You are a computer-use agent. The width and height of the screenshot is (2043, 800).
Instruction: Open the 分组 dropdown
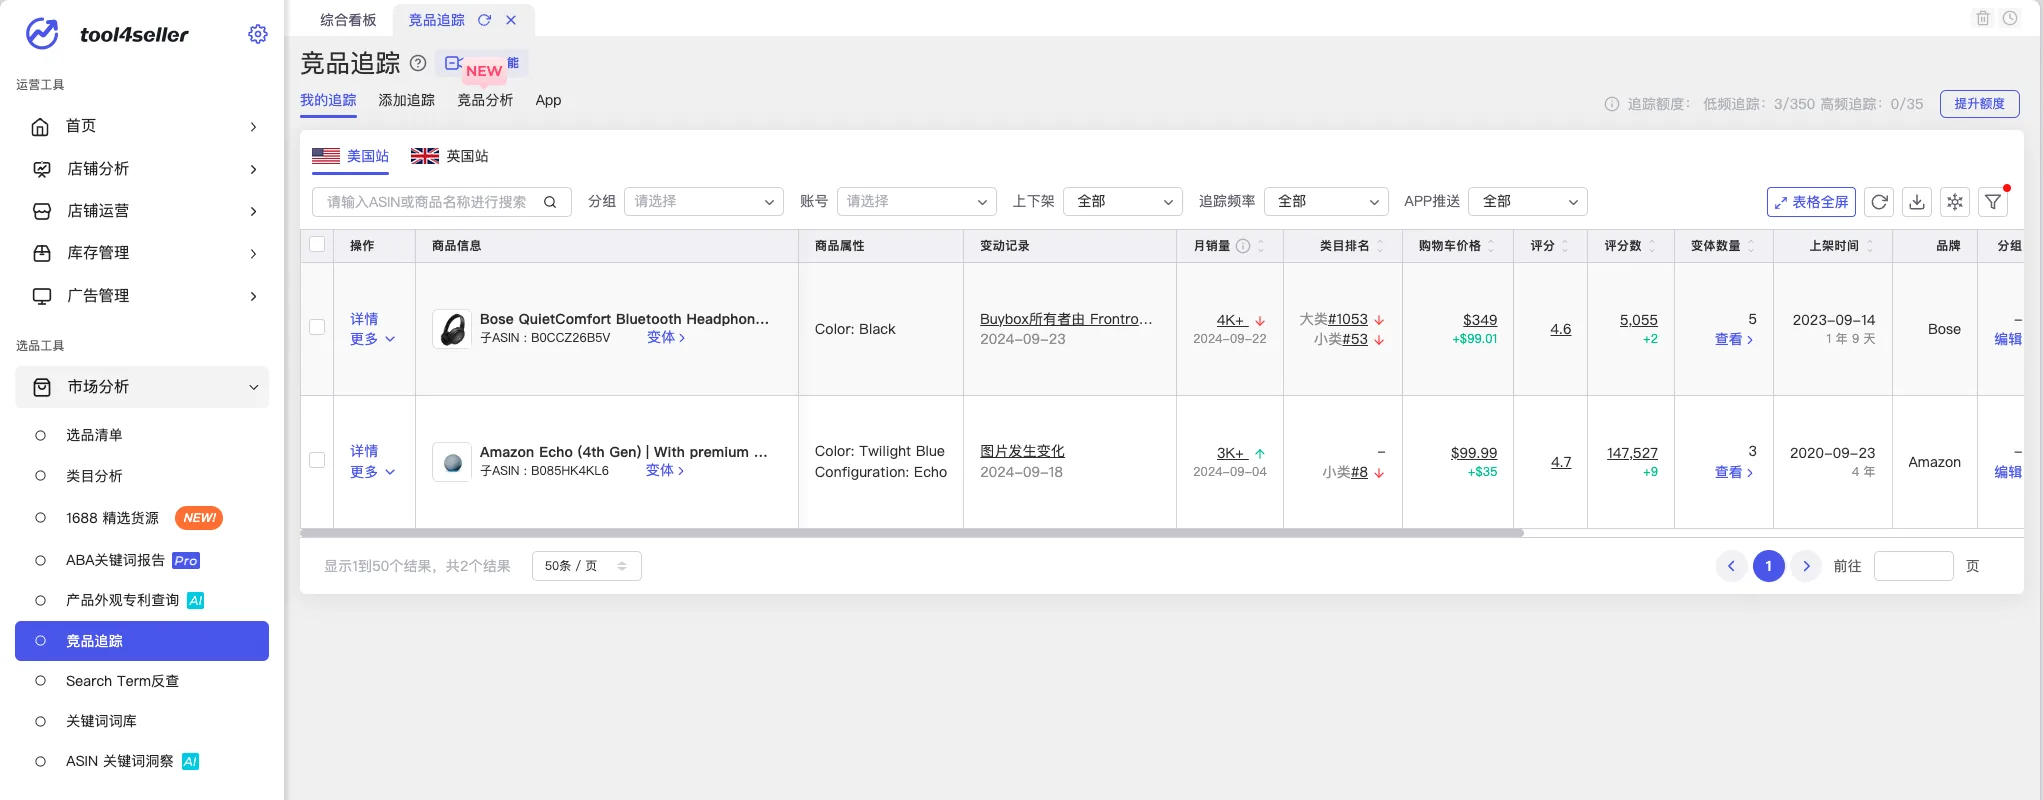[x=704, y=202]
